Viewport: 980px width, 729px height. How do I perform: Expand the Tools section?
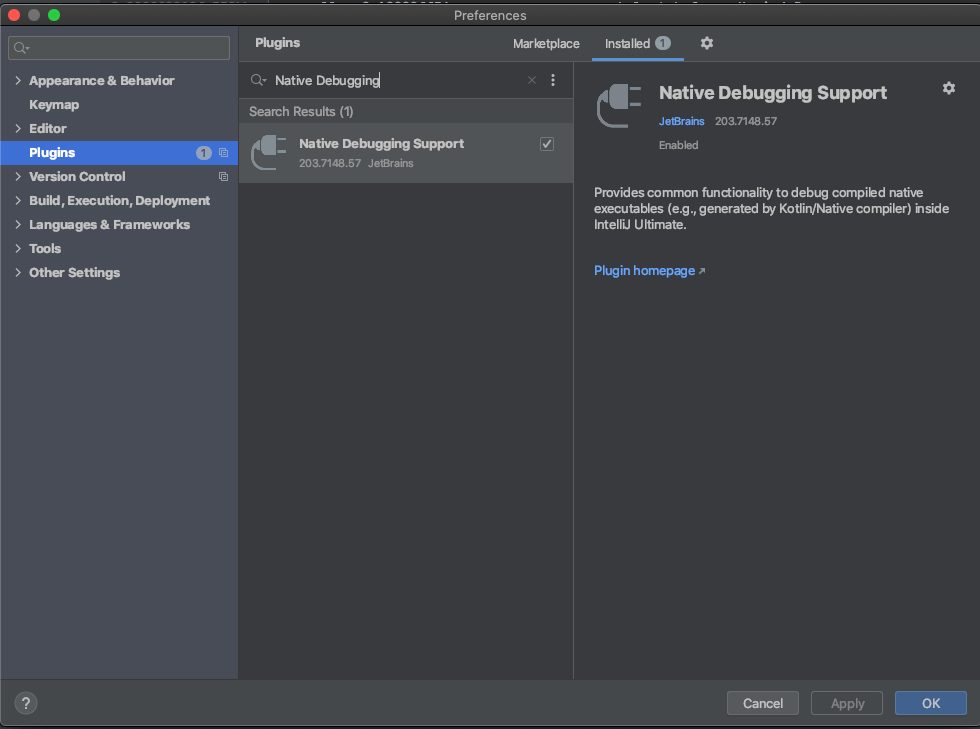[18, 248]
